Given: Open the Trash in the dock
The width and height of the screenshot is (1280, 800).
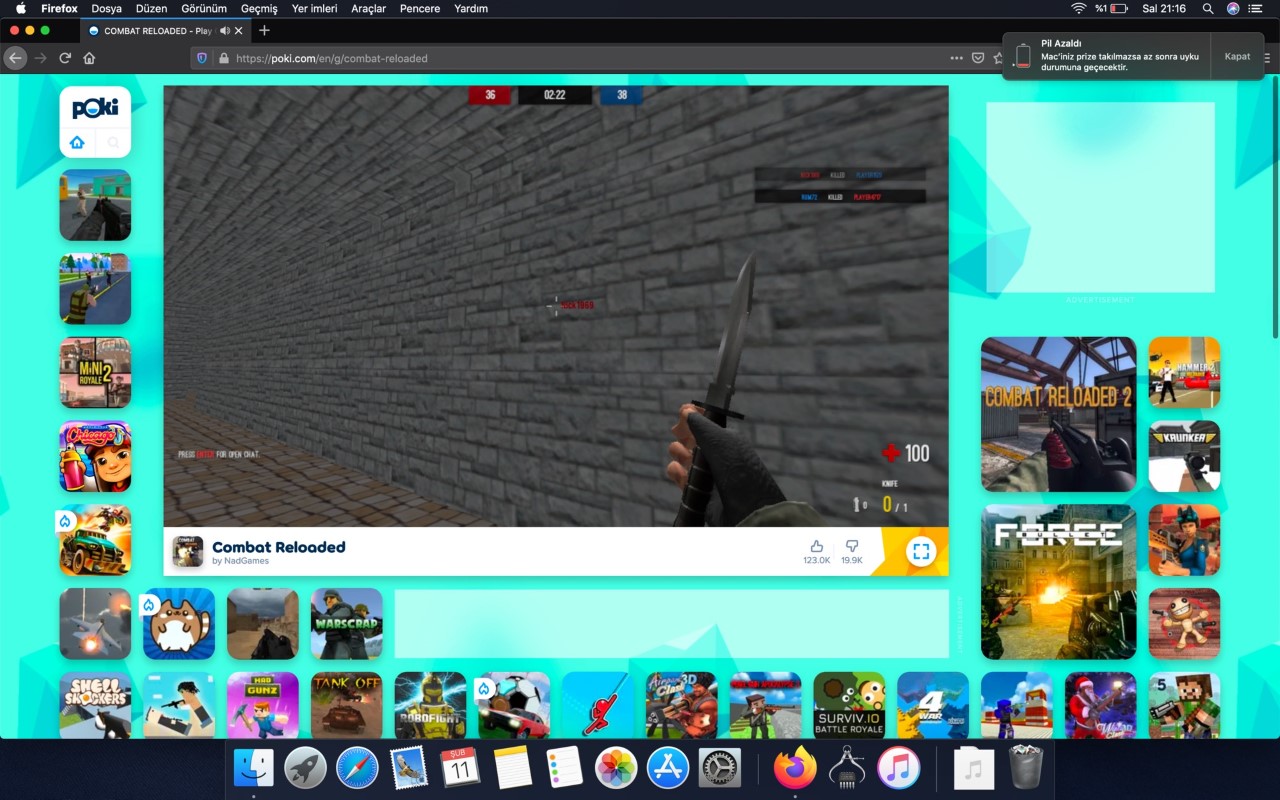Looking at the screenshot, I should click(x=1026, y=768).
